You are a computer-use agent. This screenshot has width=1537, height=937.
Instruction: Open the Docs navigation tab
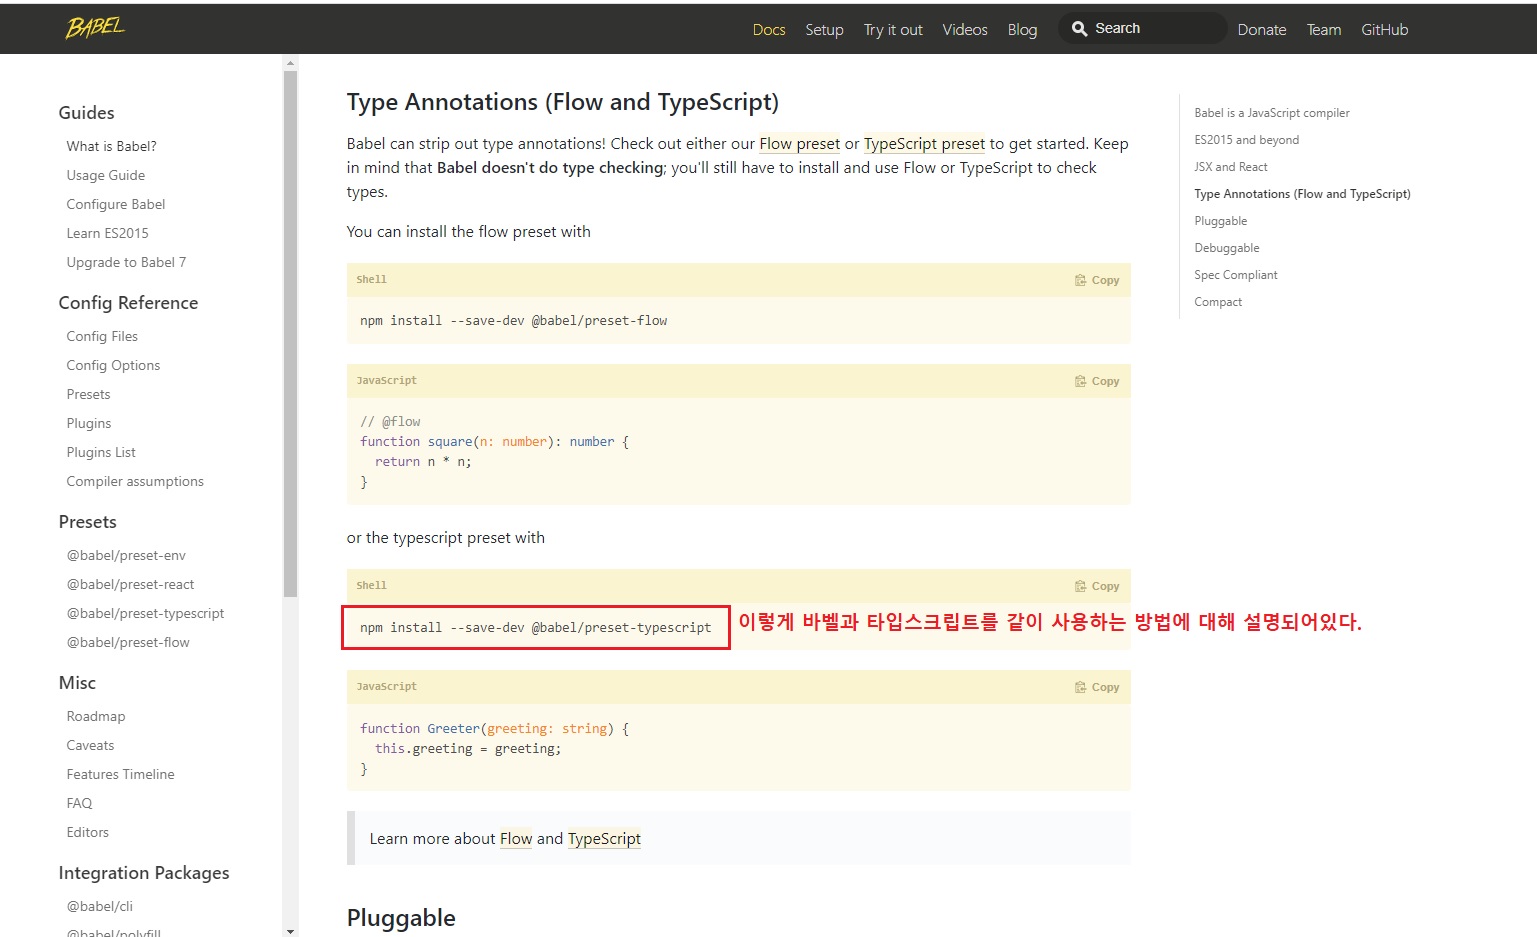coord(768,30)
